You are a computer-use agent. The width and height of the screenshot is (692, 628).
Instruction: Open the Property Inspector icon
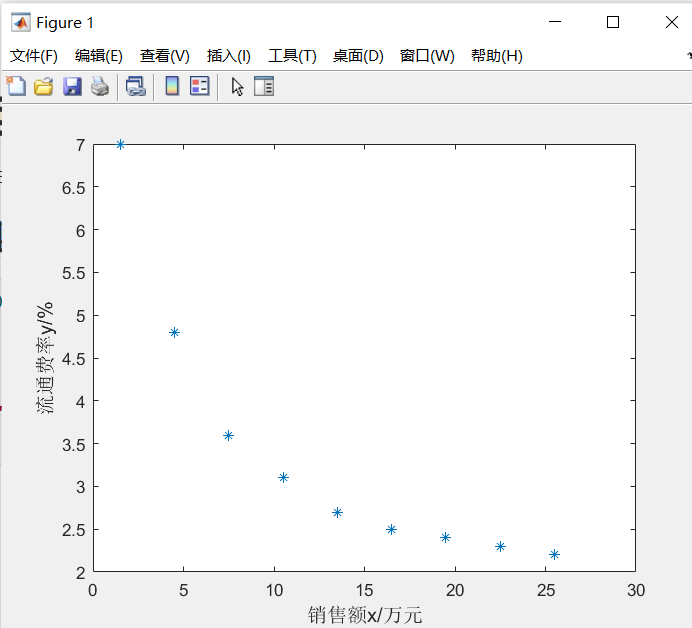point(264,87)
